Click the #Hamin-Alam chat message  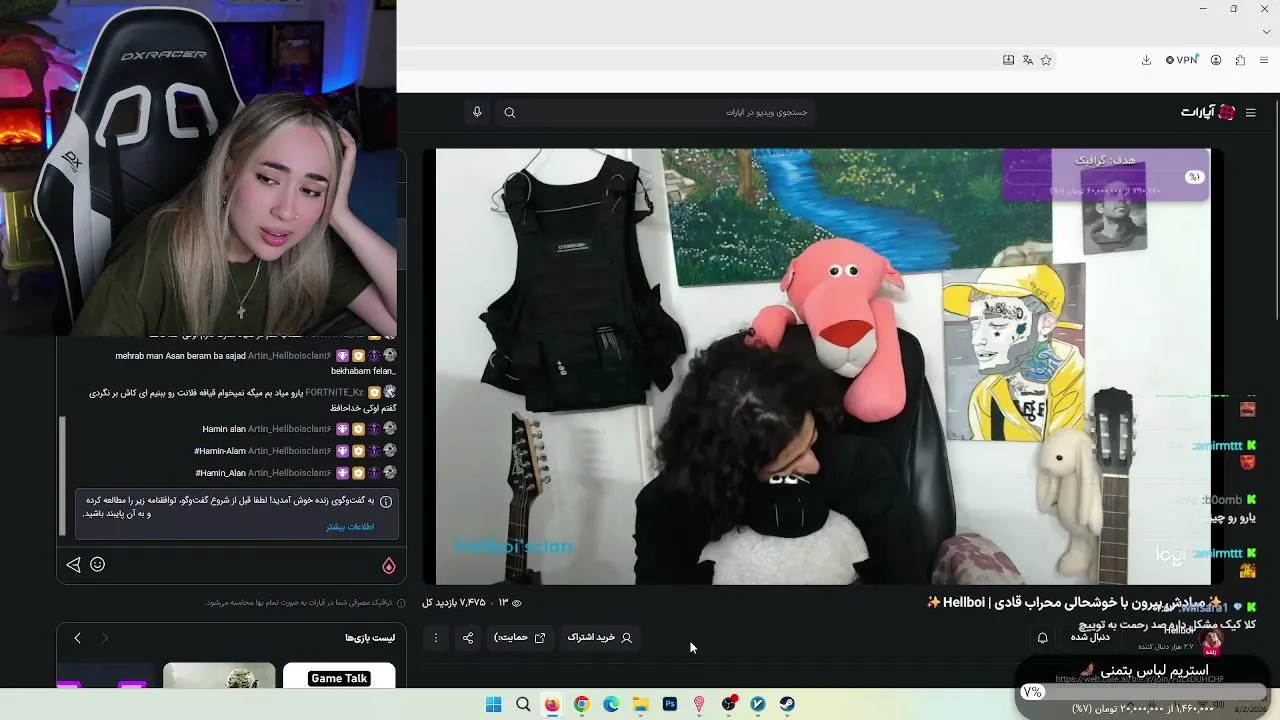click(220, 451)
